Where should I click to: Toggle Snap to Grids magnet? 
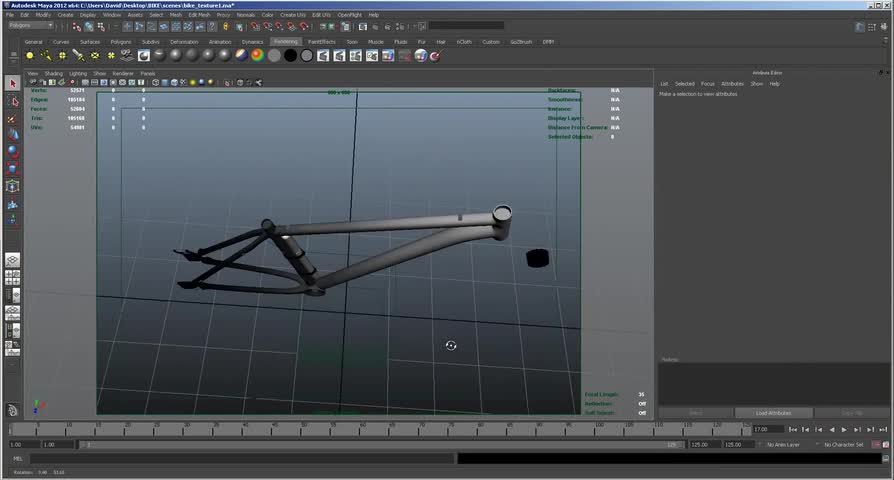[255, 26]
